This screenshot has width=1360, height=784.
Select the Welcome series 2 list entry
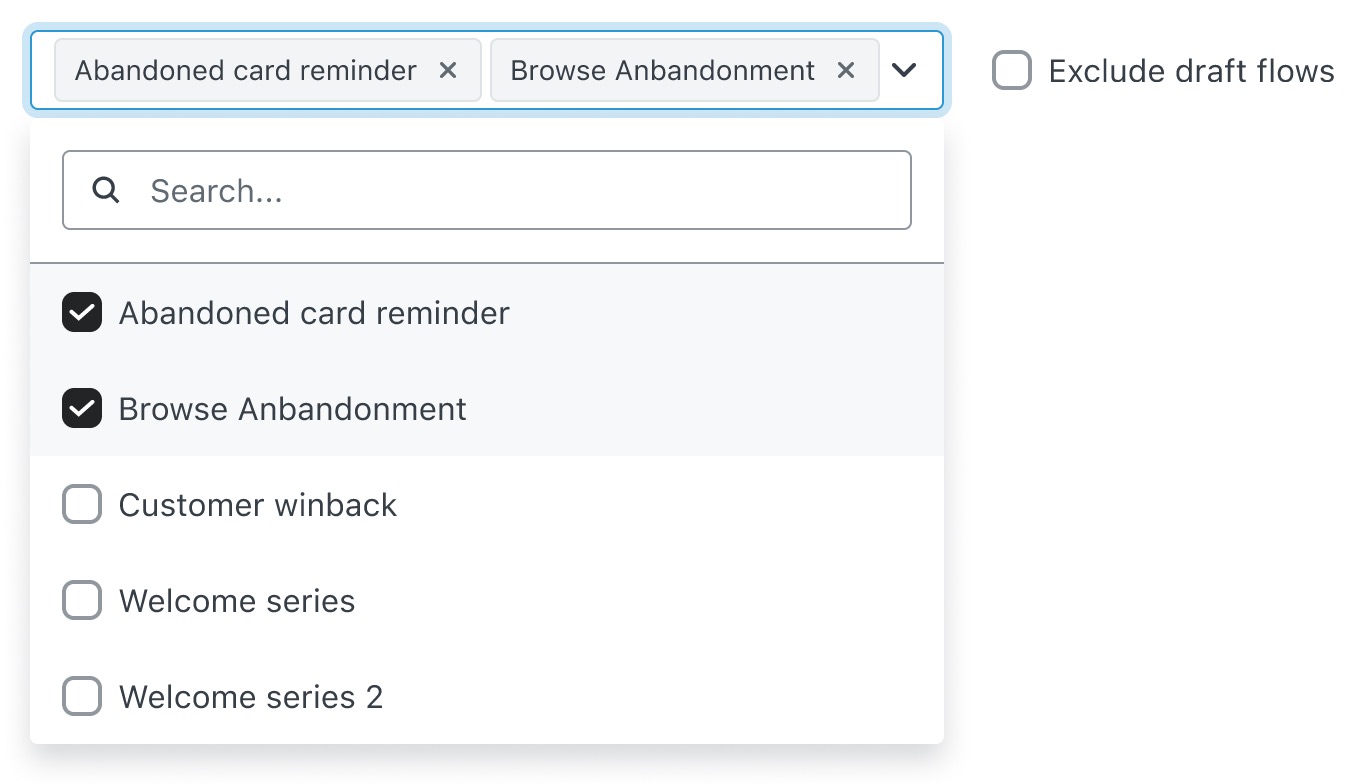click(250, 696)
